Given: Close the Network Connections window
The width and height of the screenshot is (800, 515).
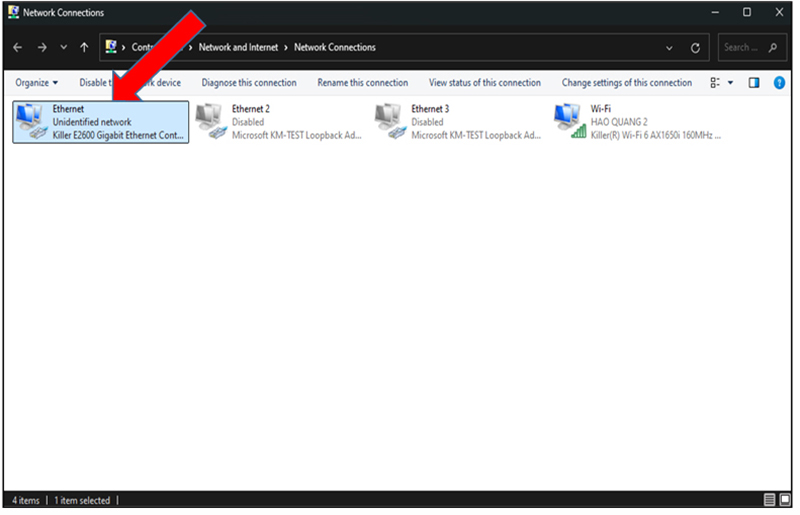Looking at the screenshot, I should point(779,12).
